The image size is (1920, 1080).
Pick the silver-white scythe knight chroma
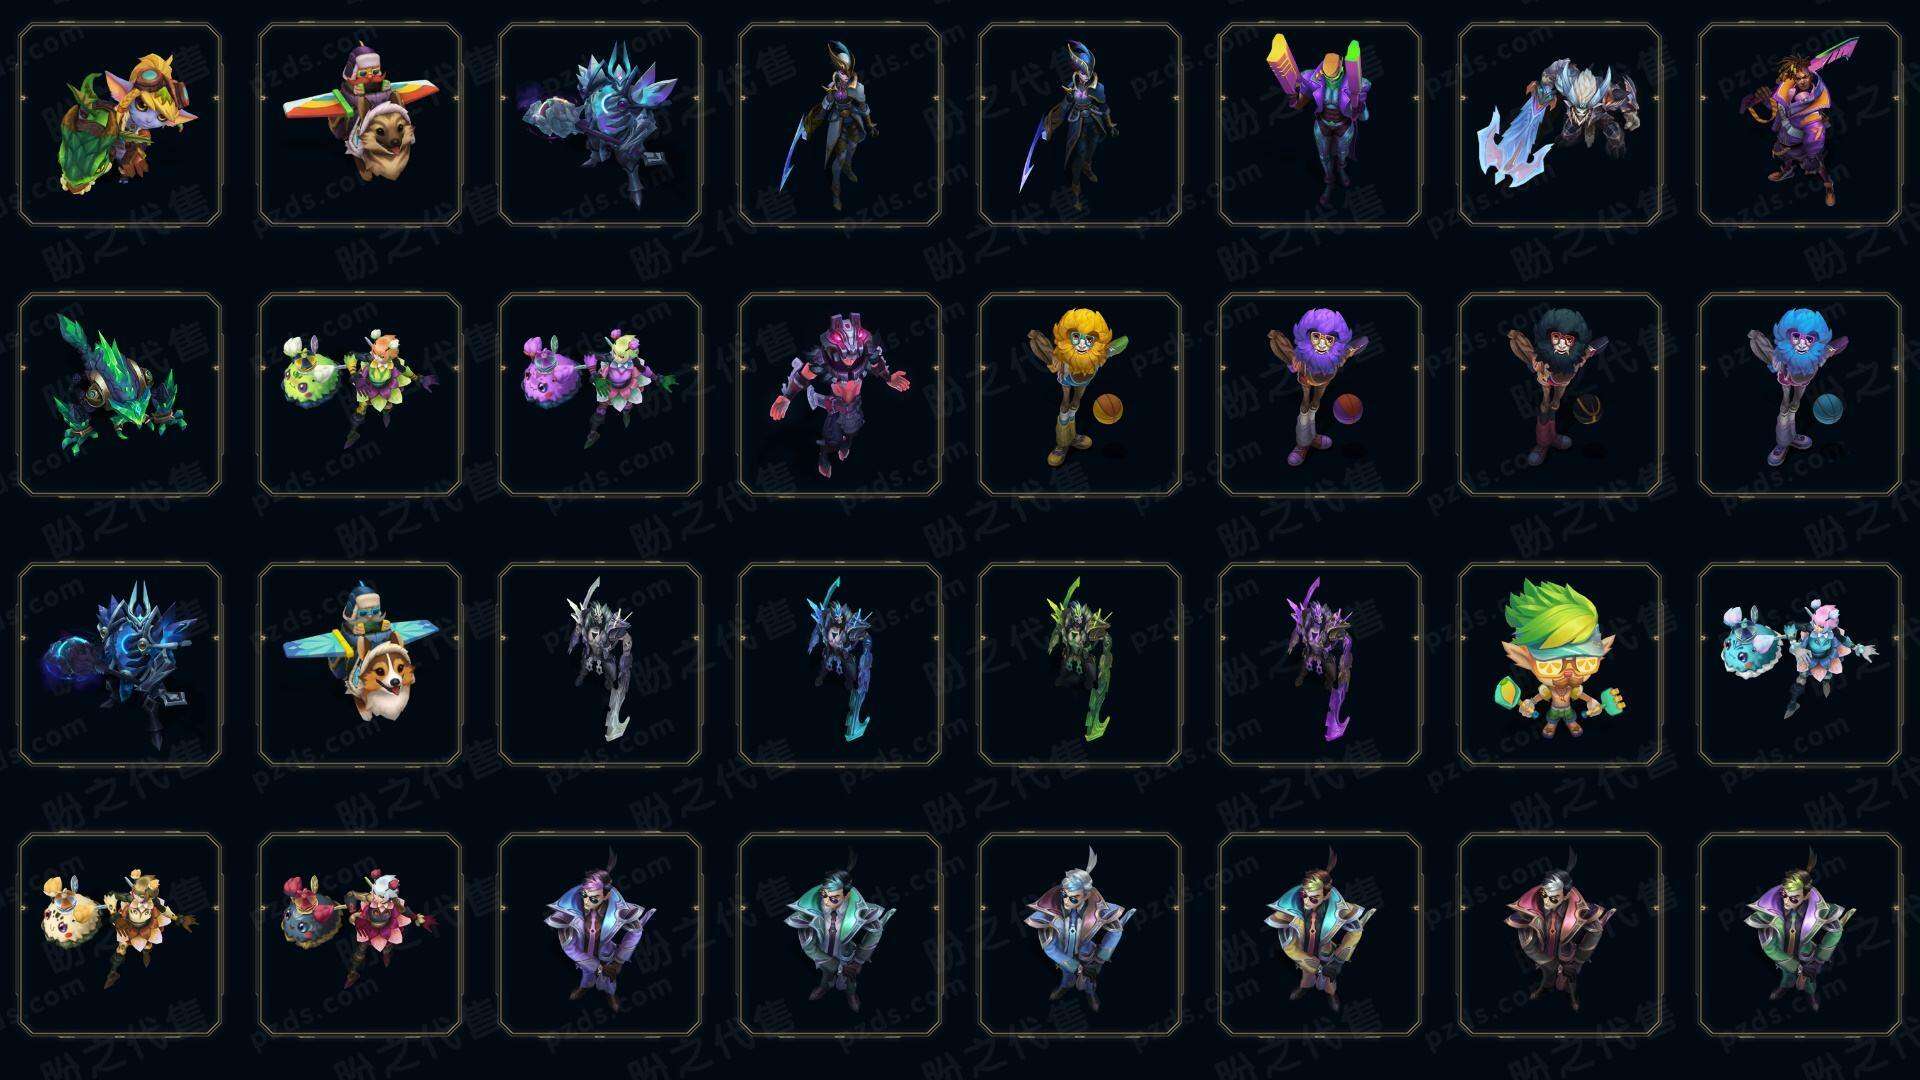tap(600, 664)
